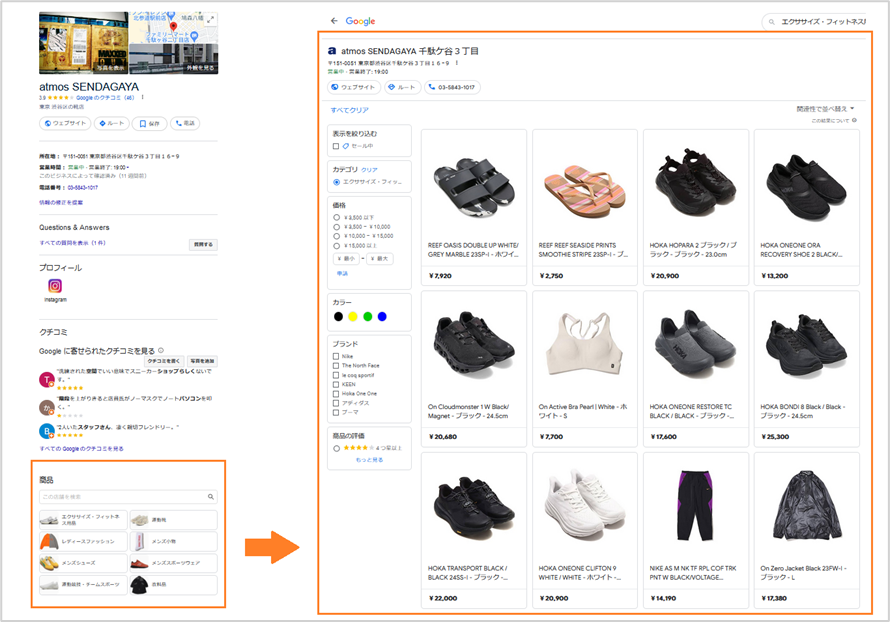Click the ウェブサイト chip in product panel
Screen dimensions: 890x622
click(x=354, y=87)
